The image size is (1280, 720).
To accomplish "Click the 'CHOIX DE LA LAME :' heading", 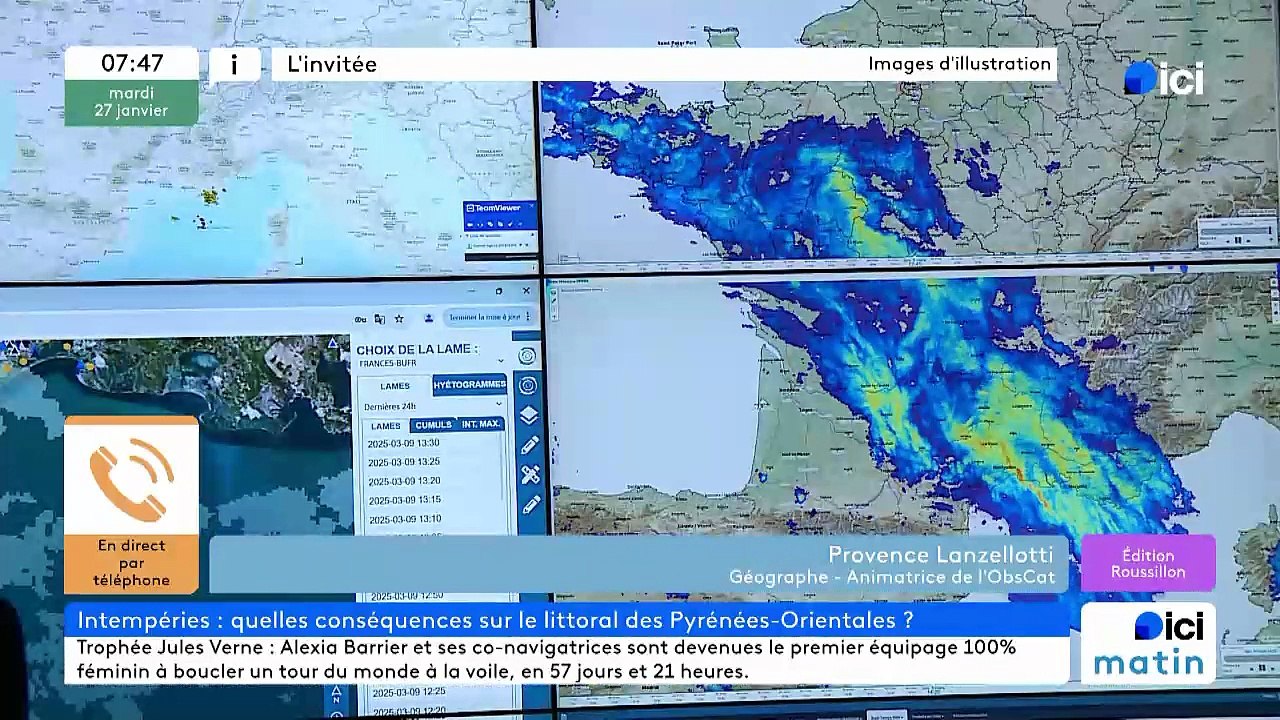I will pos(417,349).
